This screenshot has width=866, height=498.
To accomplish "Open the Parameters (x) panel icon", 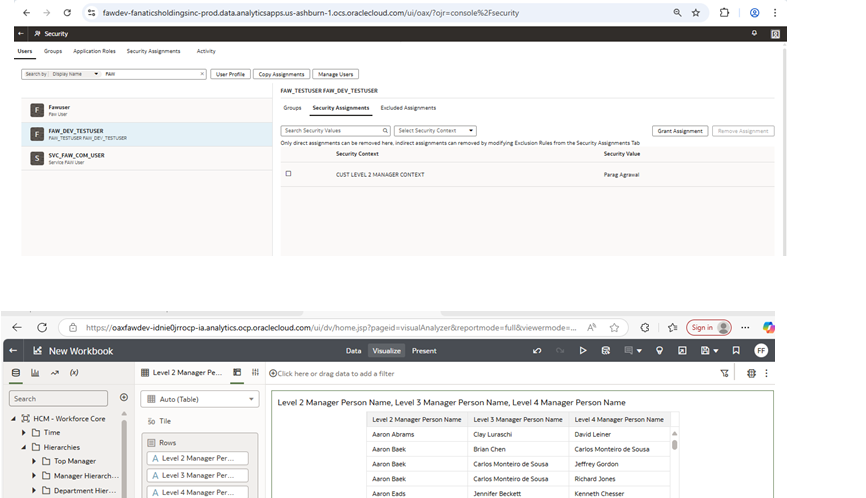I will (x=74, y=373).
